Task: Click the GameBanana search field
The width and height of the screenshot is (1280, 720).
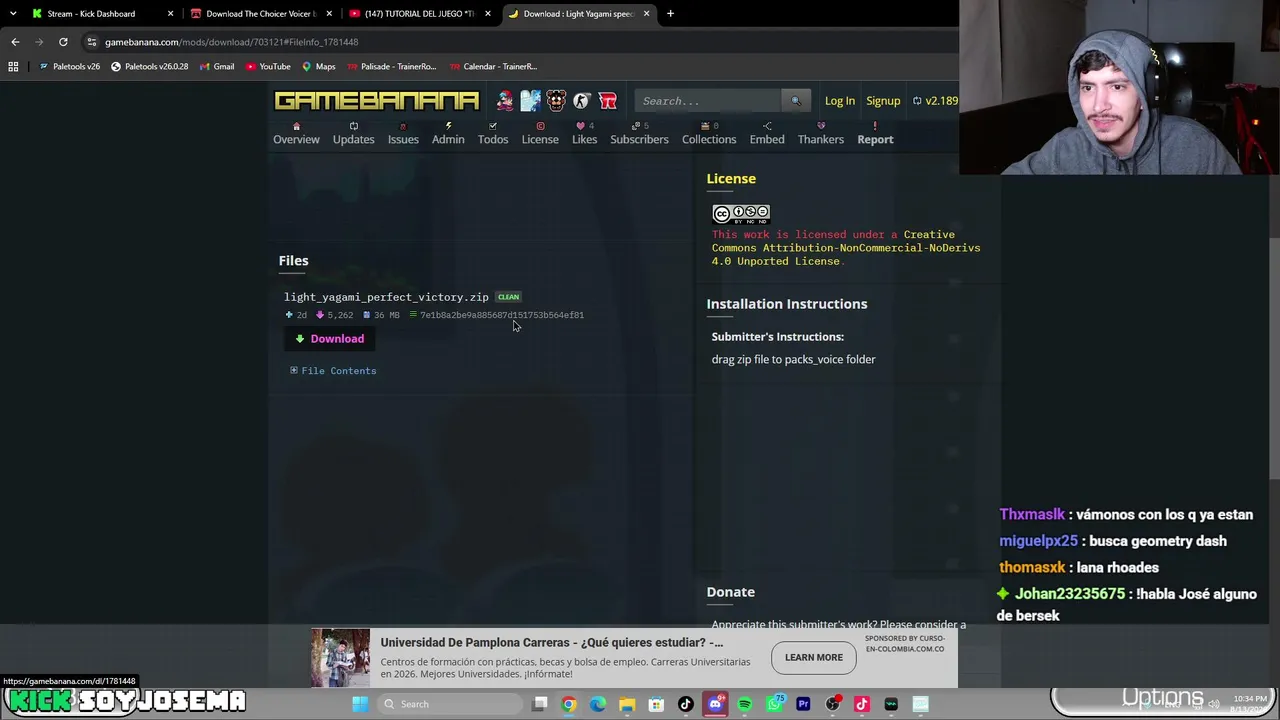Action: 709,101
